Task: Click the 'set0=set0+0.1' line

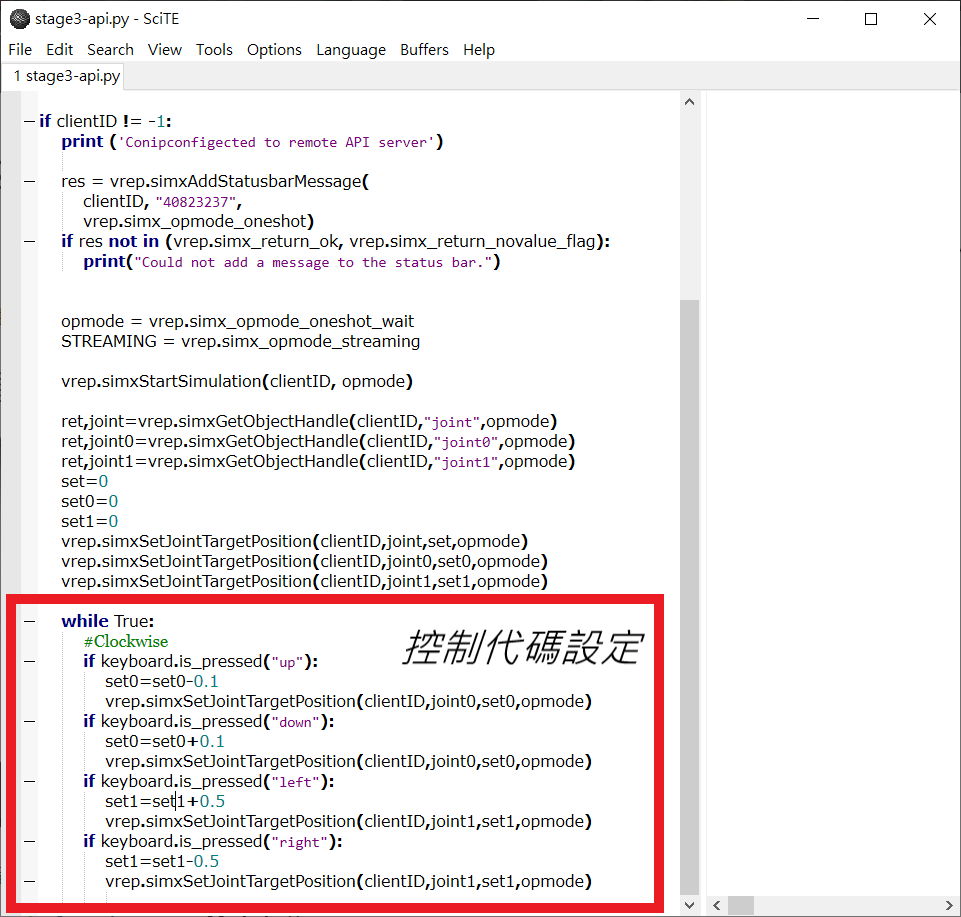Action: tap(165, 742)
